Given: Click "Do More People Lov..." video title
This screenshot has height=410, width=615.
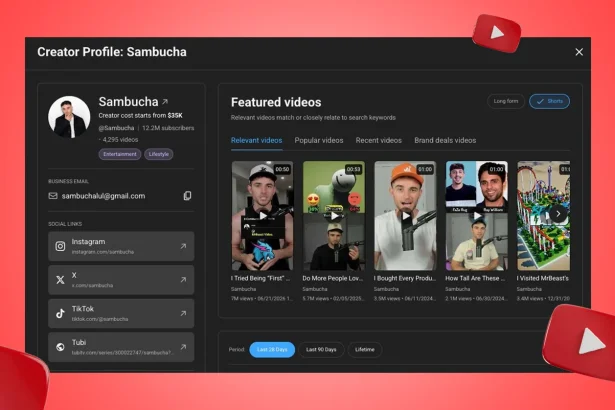Looking at the screenshot, I should coord(333,278).
